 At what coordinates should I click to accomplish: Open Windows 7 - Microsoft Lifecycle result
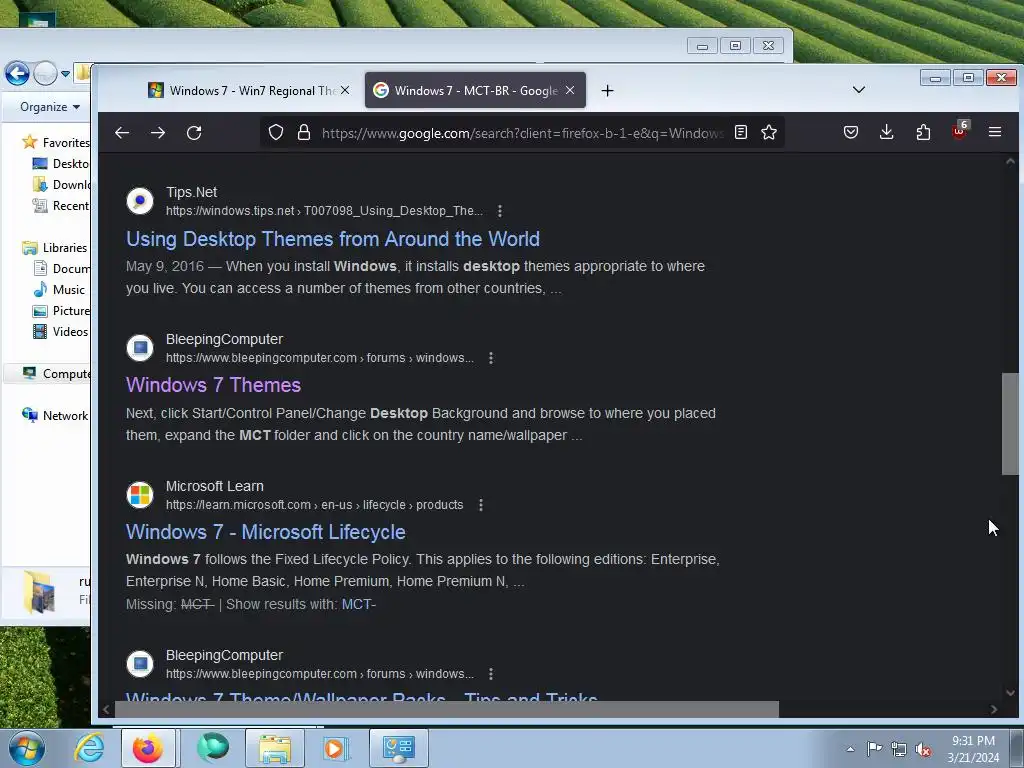point(266,532)
